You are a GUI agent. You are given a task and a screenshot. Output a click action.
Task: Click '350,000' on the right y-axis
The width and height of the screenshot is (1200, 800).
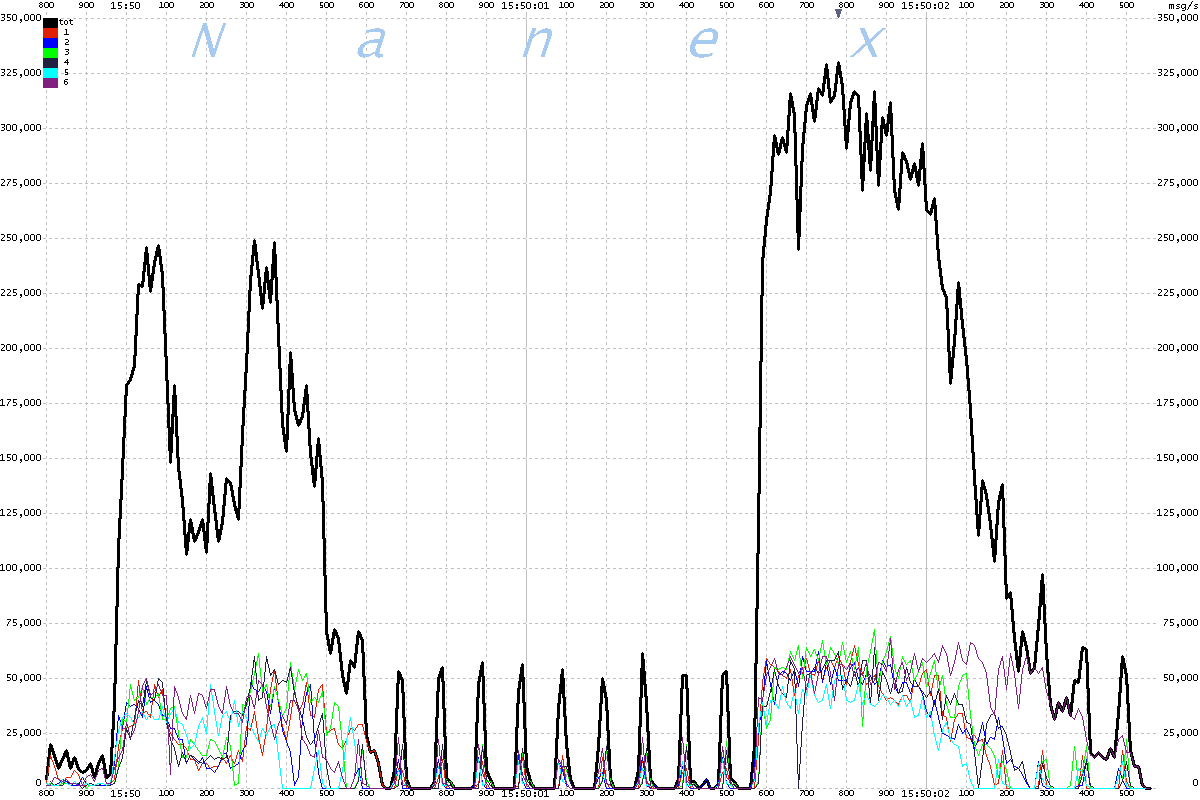1177,18
